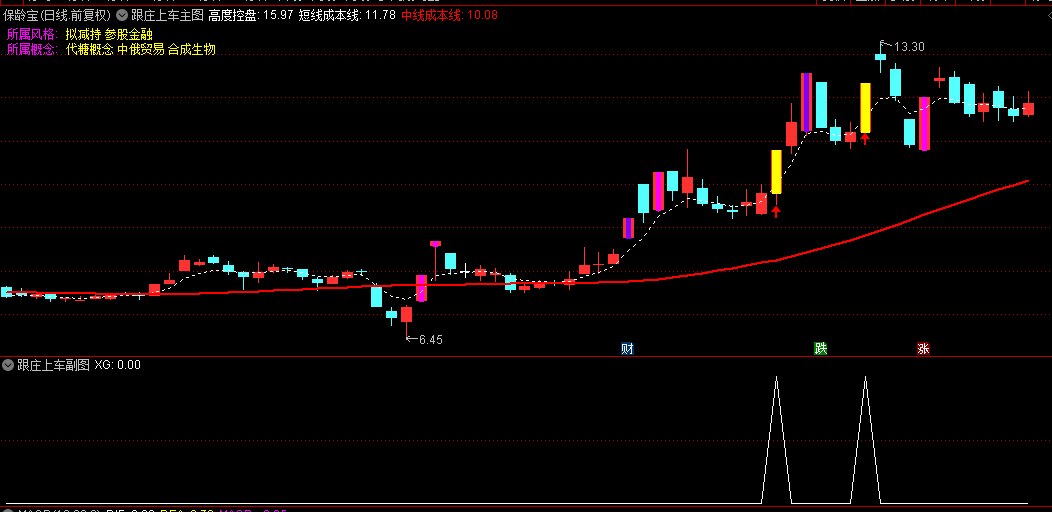Click the 所属概念 label
This screenshot has height=512, width=1052.
tap(32, 49)
